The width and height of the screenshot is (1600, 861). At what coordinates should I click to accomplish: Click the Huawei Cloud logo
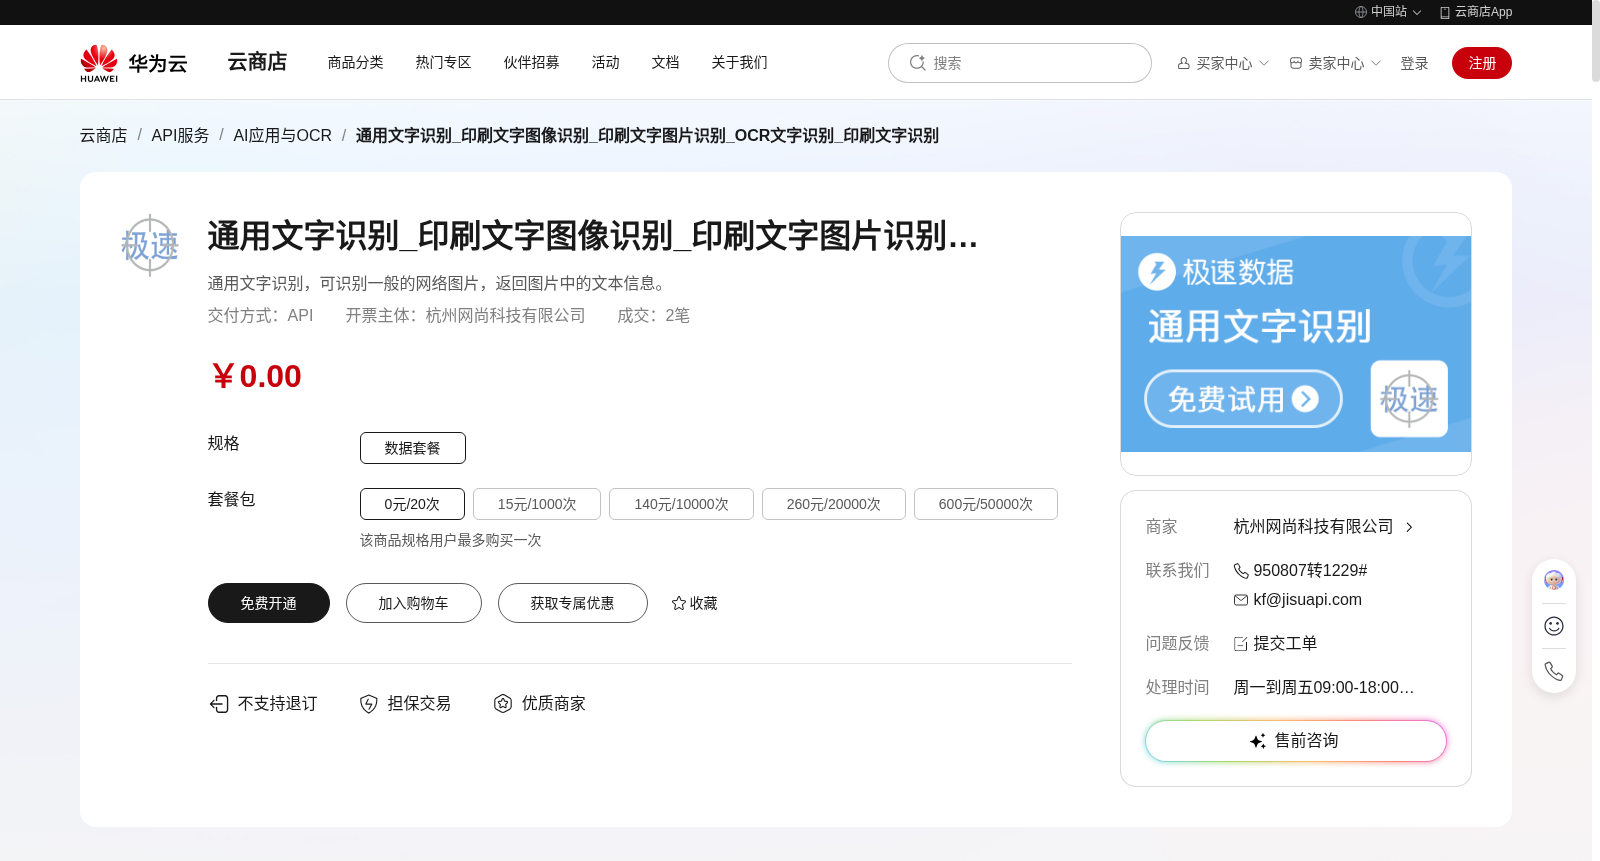coord(134,63)
